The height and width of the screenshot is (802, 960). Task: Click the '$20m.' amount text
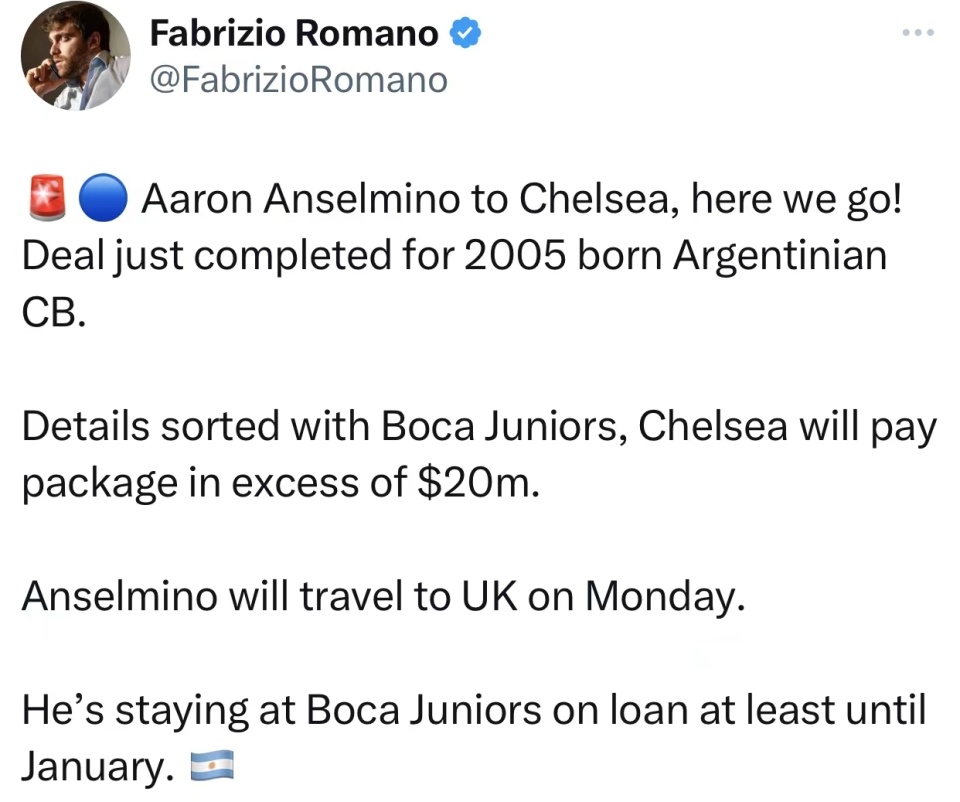click(478, 482)
